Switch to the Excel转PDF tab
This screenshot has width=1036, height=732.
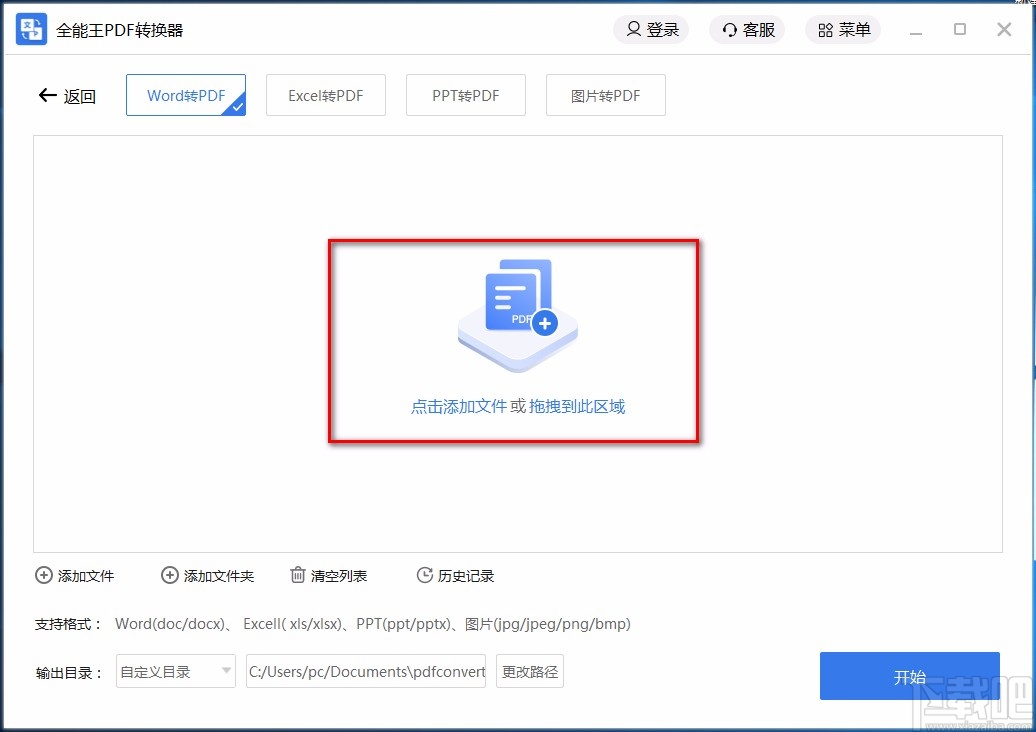click(x=326, y=94)
